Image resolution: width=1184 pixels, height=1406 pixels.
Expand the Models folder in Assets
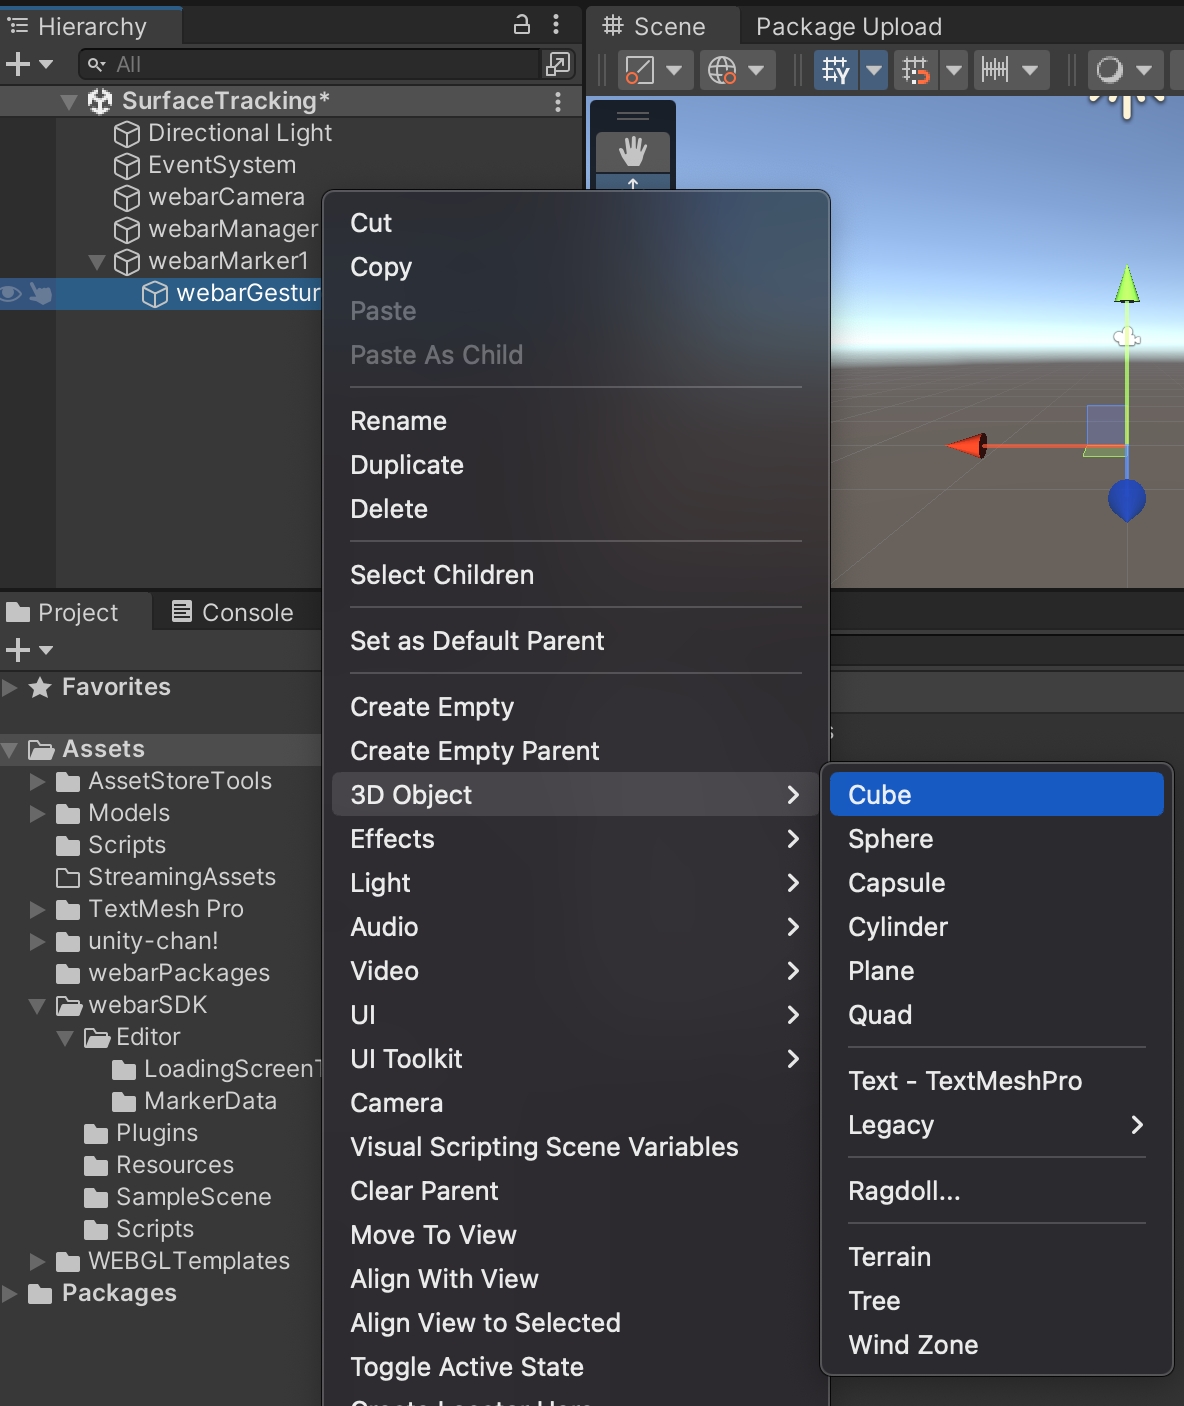(38, 813)
